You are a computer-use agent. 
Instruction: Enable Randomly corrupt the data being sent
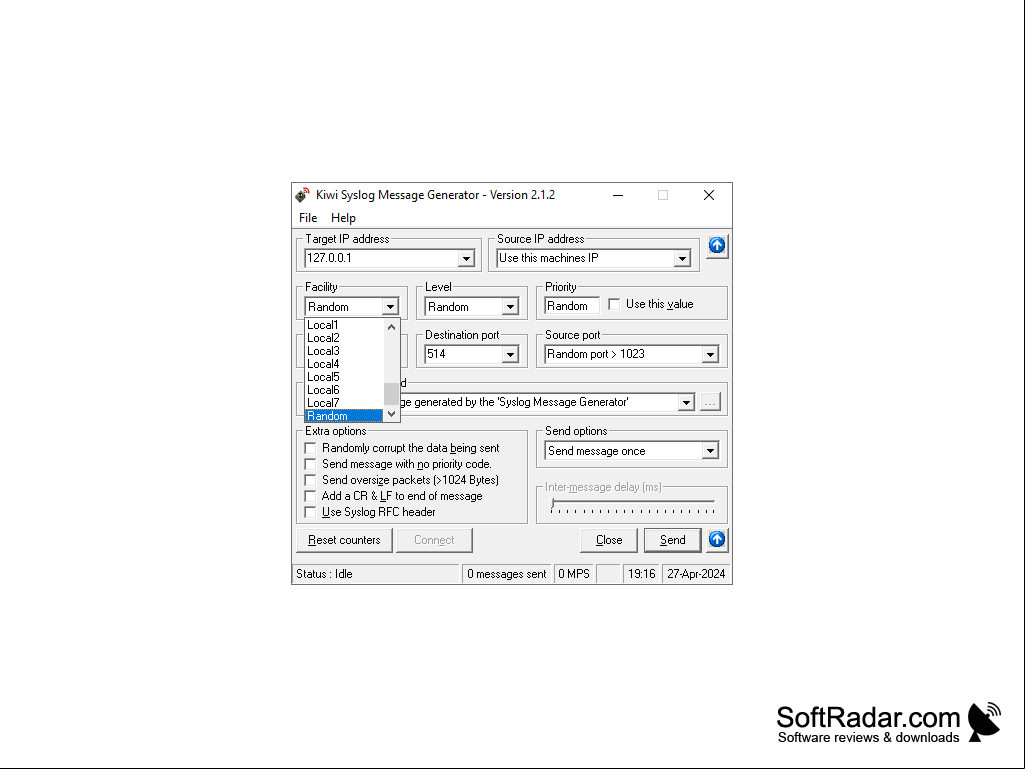click(x=311, y=448)
